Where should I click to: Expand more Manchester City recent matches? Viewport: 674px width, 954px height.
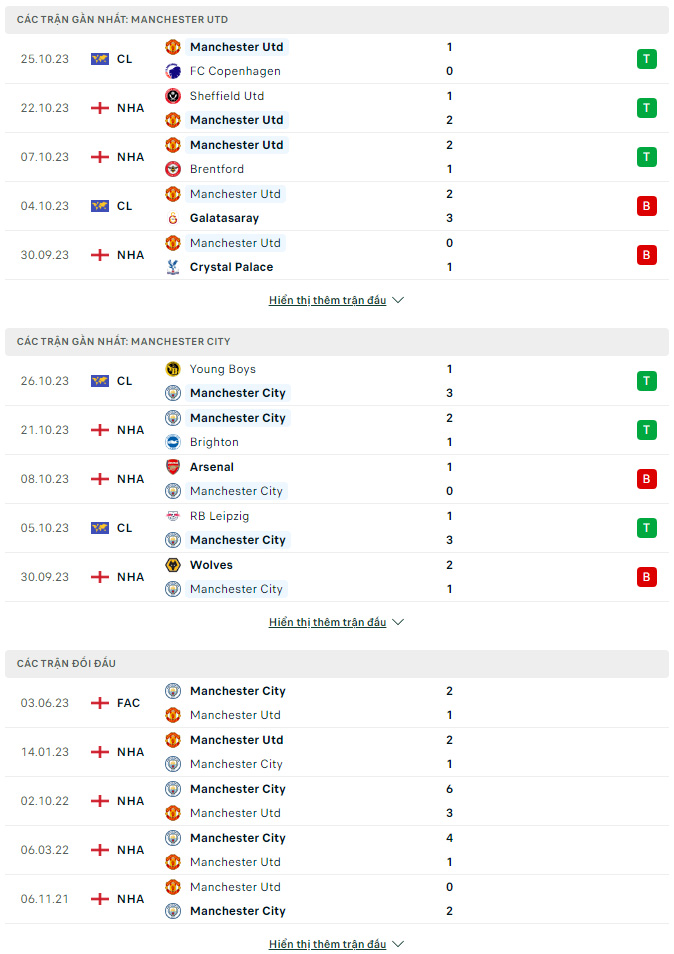336,622
